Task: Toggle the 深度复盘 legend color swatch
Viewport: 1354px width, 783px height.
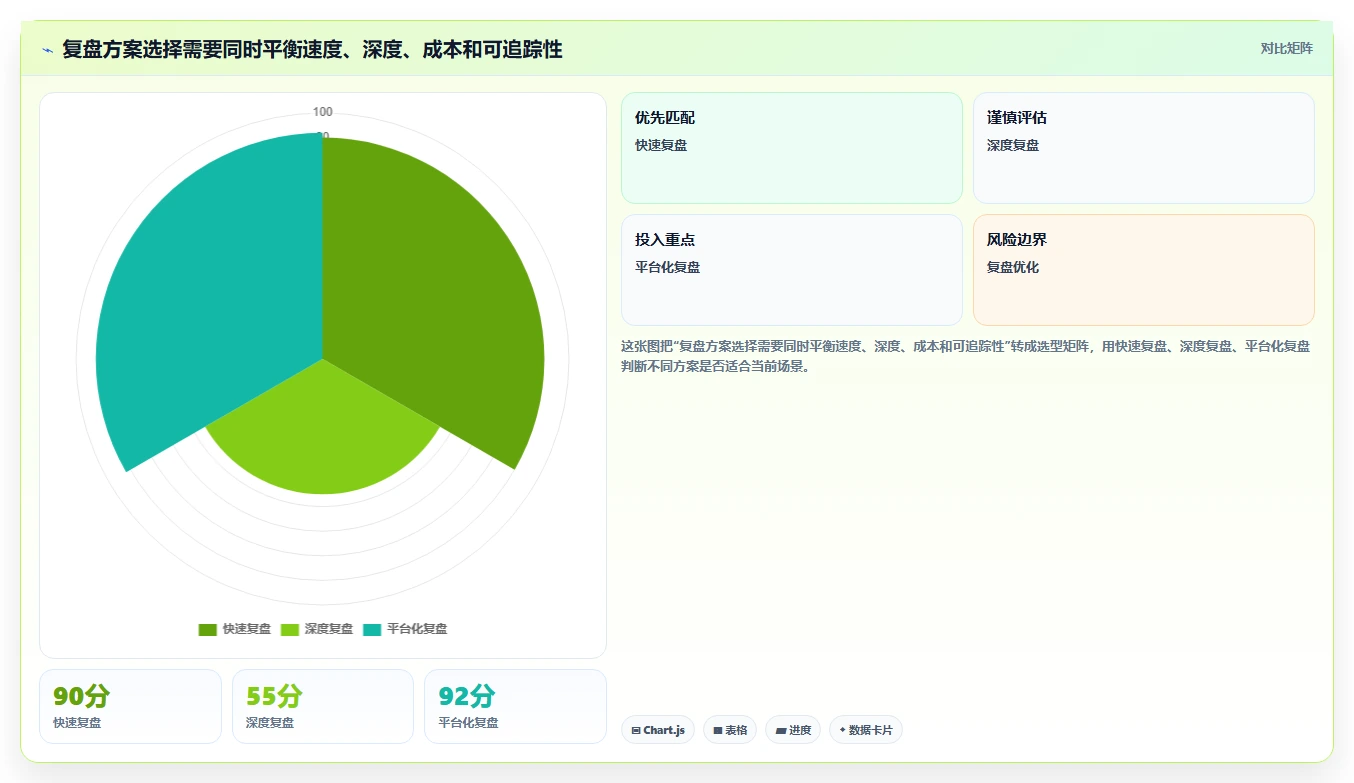Action: click(290, 629)
